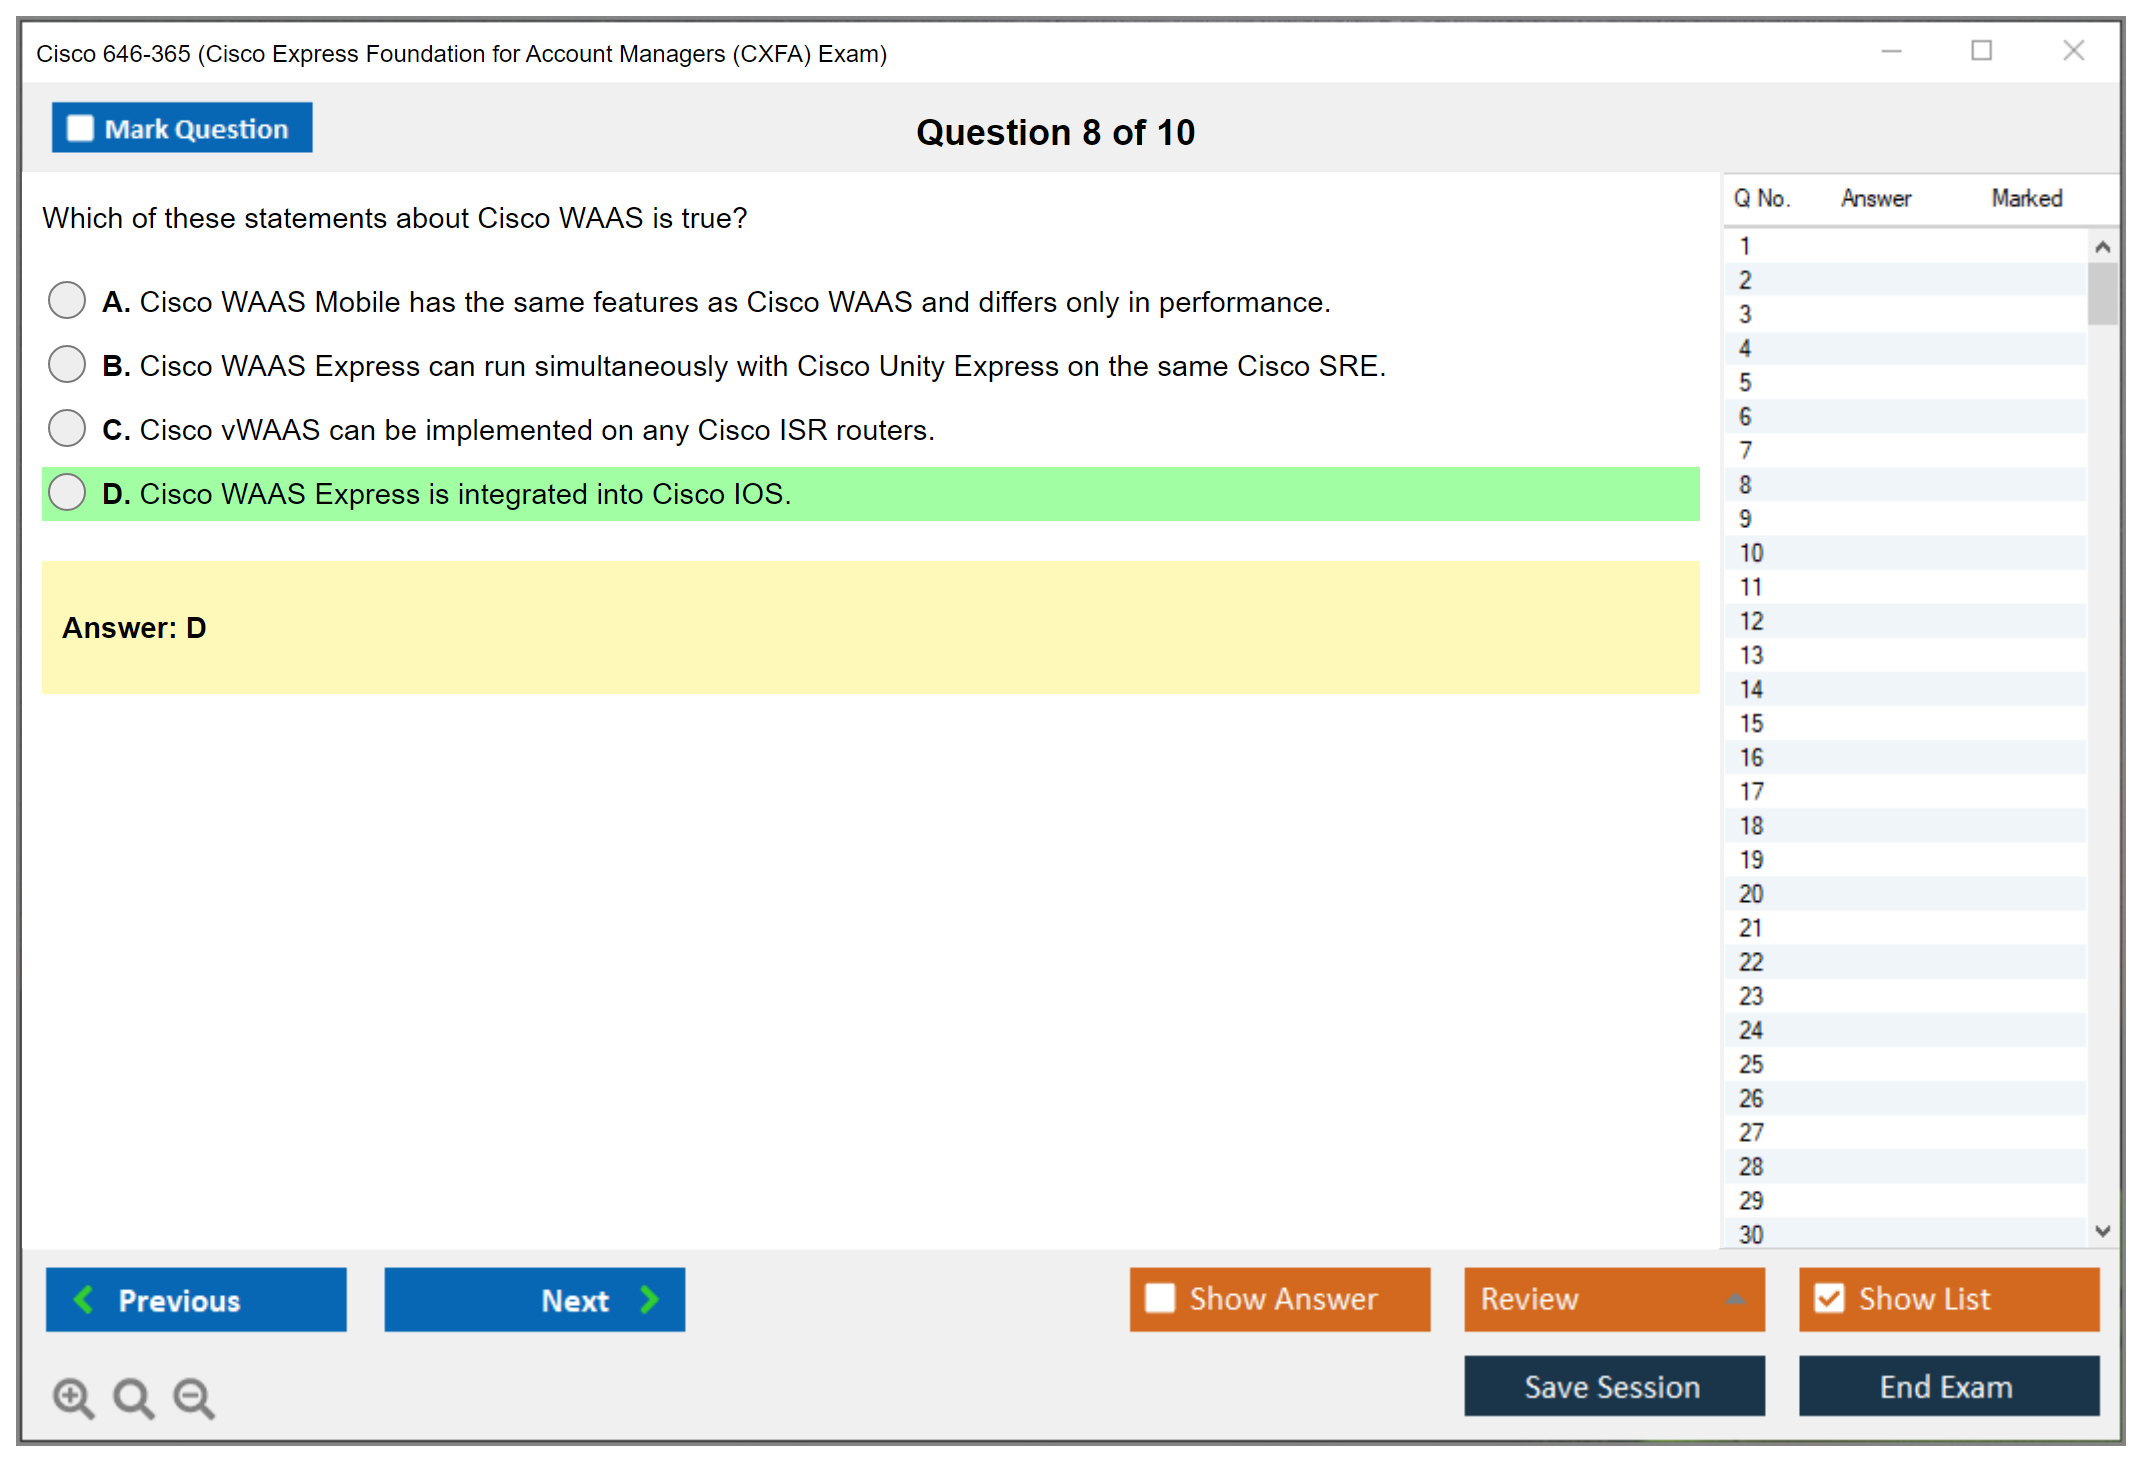
Task: Uncheck the Show List checkbox
Action: pos(1829,1298)
